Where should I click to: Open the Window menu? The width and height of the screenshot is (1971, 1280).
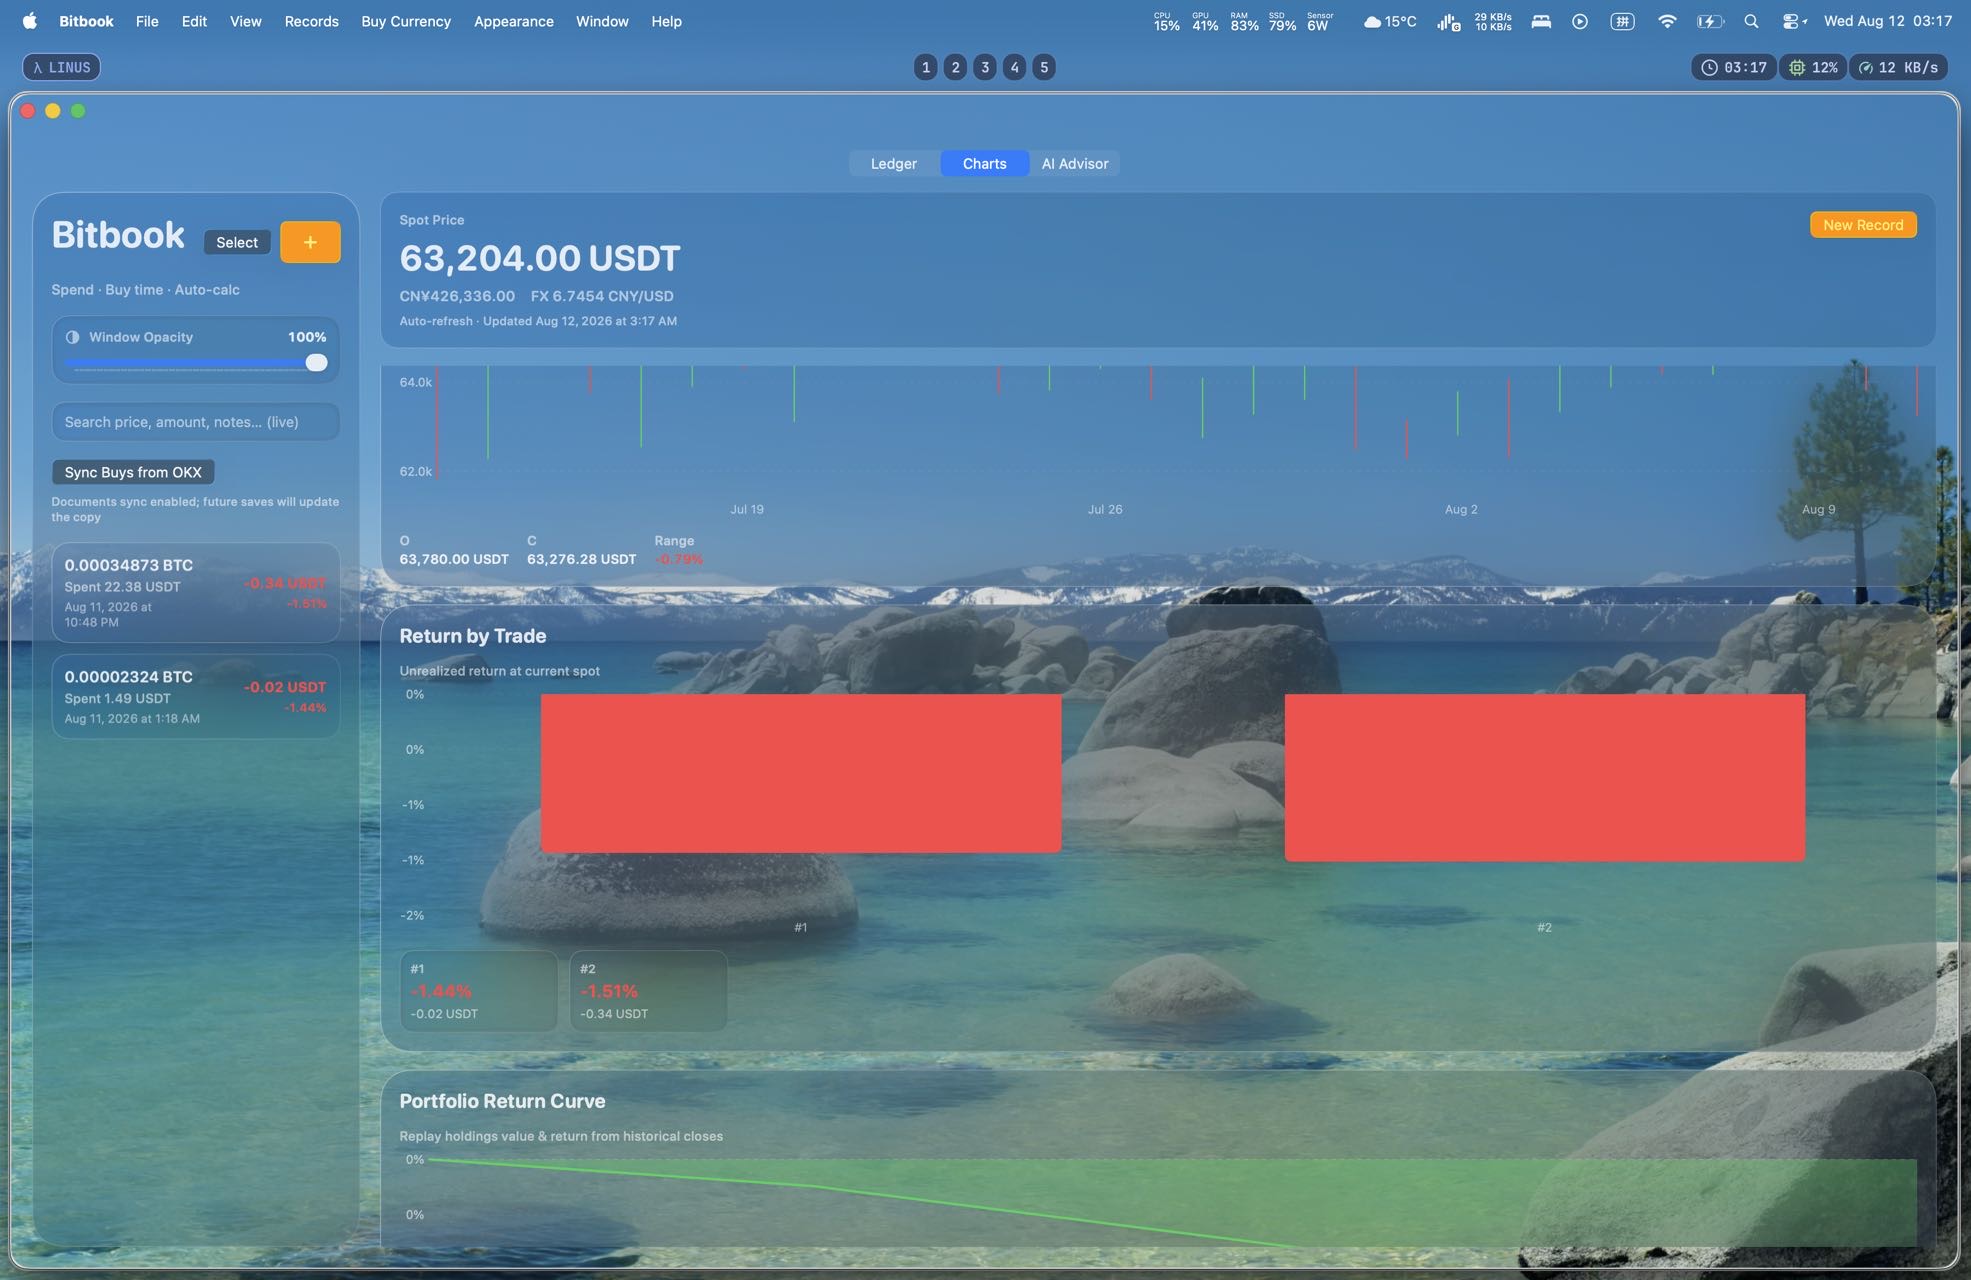tap(602, 21)
